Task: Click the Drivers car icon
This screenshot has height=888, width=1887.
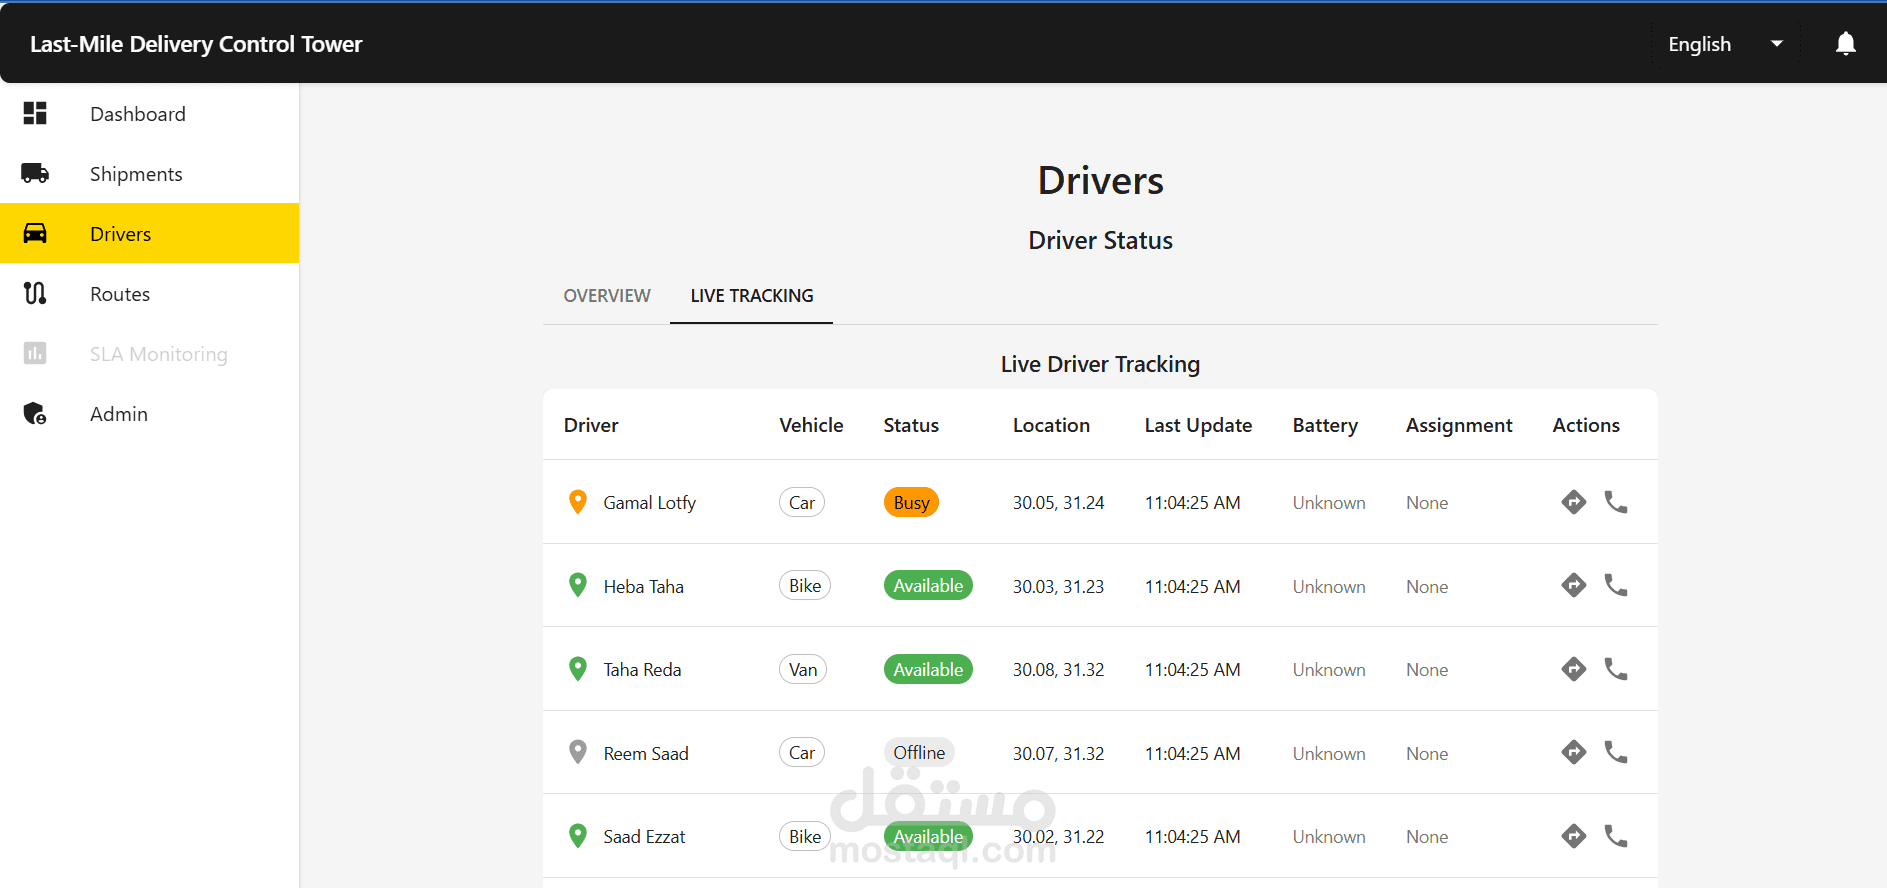Action: (35, 233)
